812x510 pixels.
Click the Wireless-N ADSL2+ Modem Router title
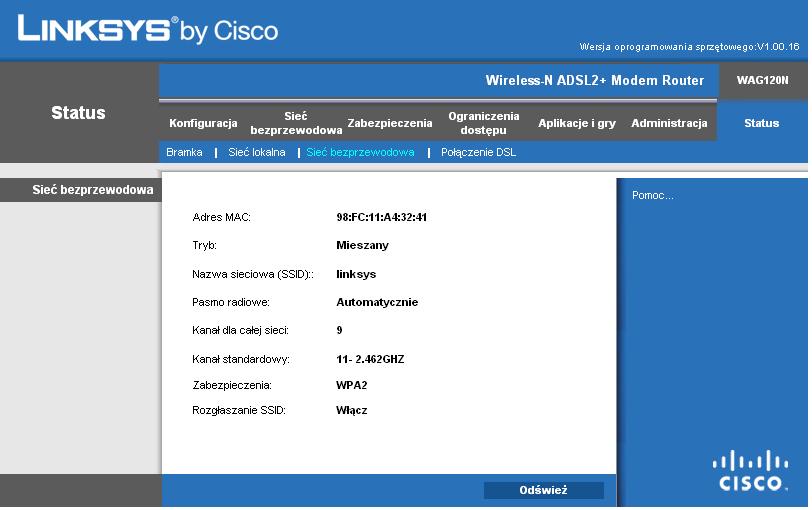pyautogui.click(x=594, y=80)
